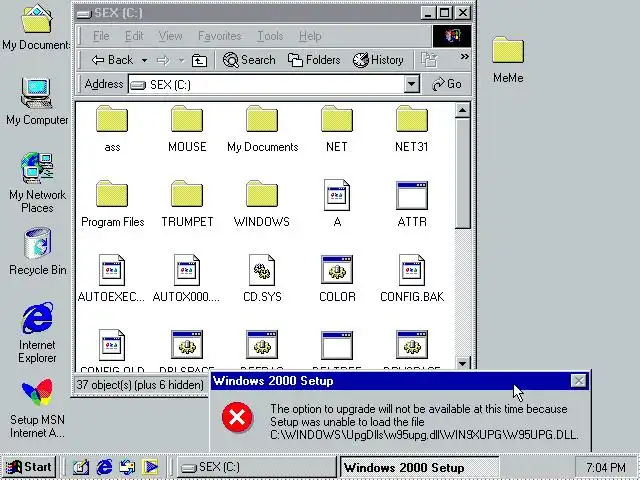Image resolution: width=640 pixels, height=480 pixels.
Task: Click the 7:04 PM clock
Action: (606, 467)
